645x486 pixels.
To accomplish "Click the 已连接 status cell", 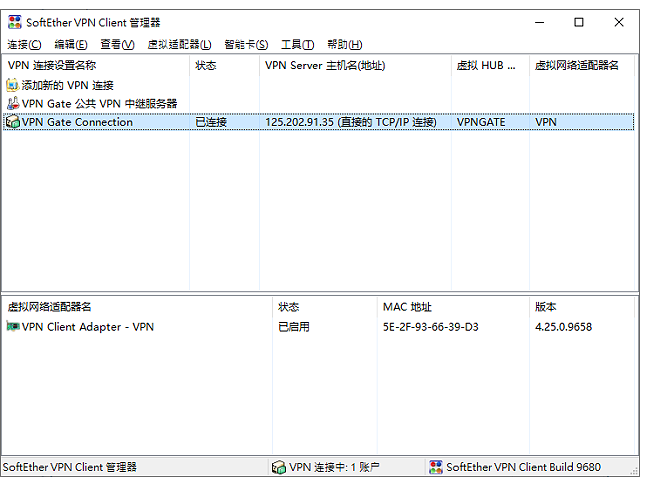I will coord(211,122).
